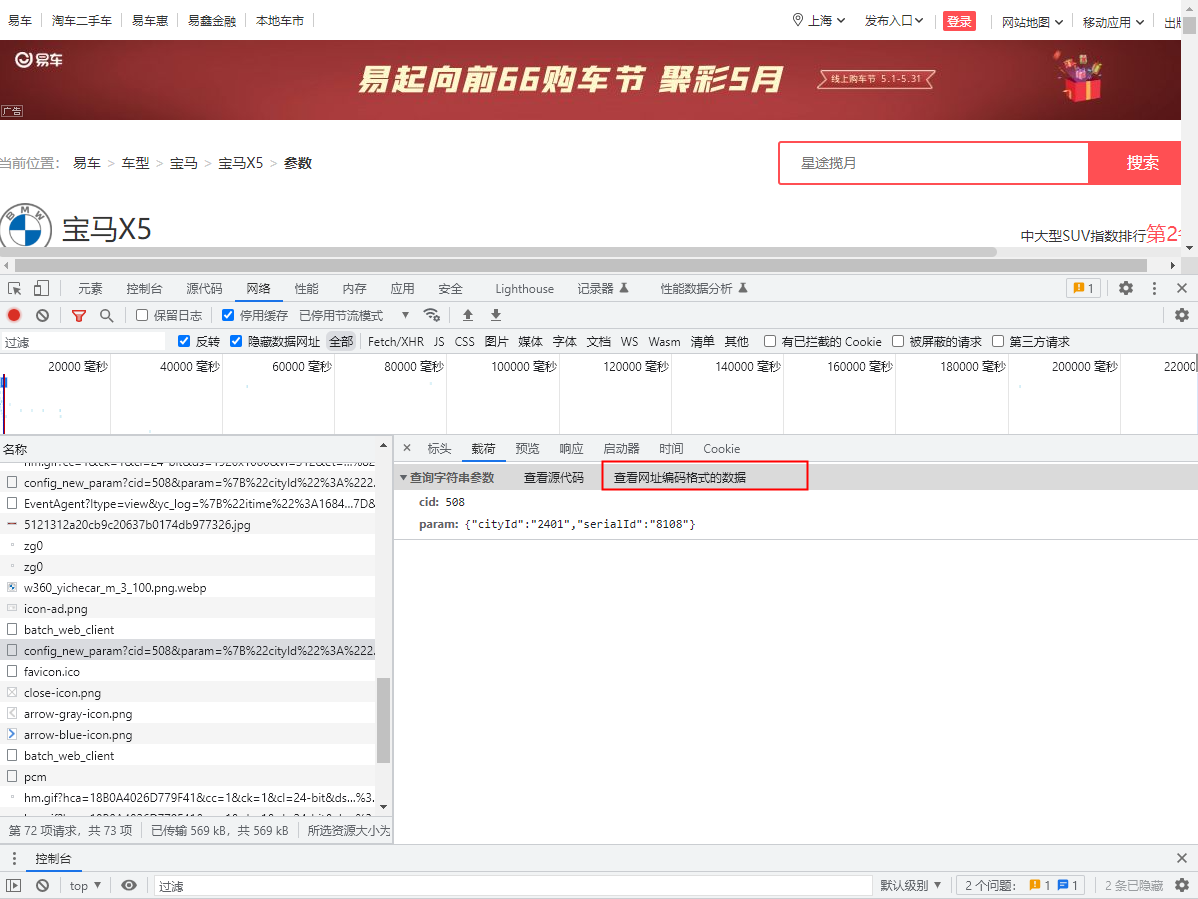The height and width of the screenshot is (899, 1198).
Task: Open 宝马X5 breadcrumb link
Action: [x=241, y=163]
